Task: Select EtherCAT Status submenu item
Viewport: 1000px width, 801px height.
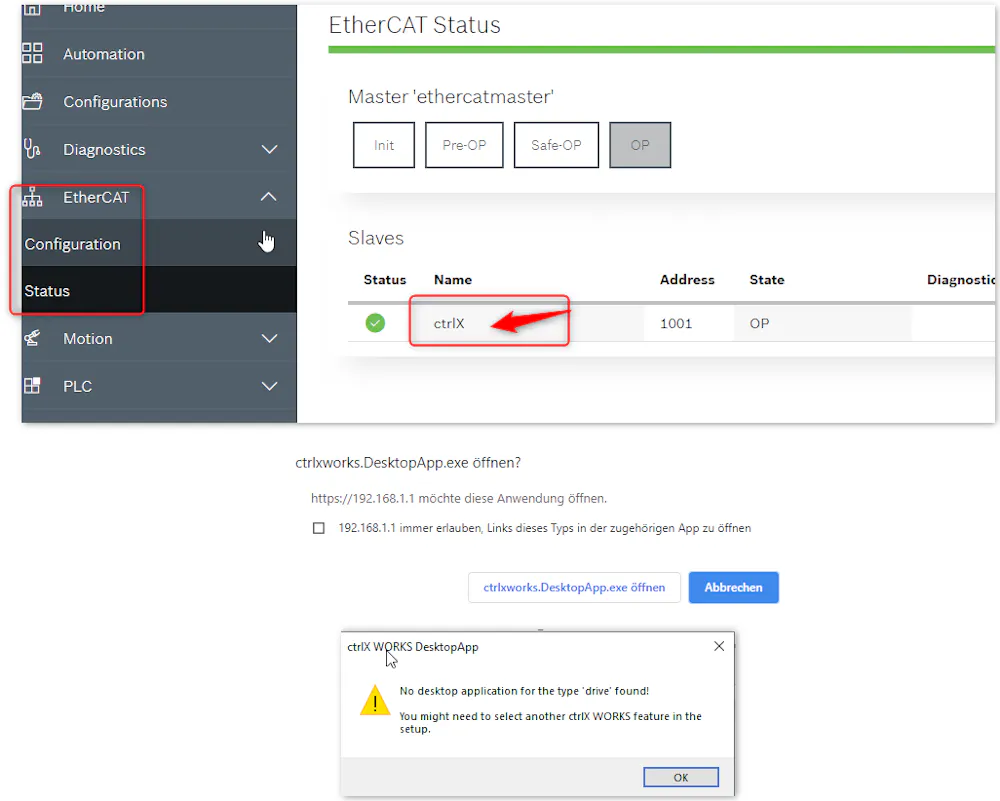Action: coord(159,290)
